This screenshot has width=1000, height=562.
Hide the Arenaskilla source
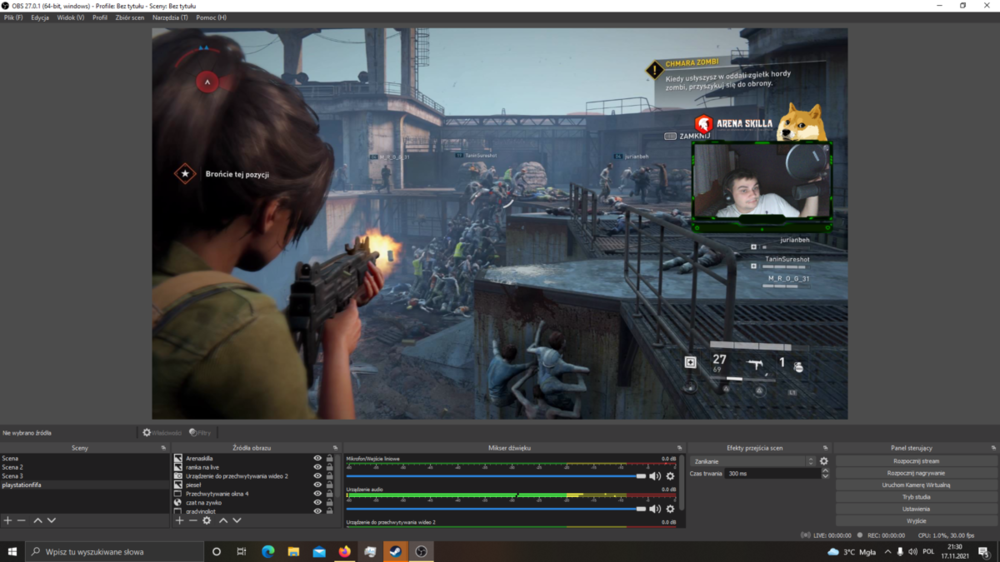click(318, 458)
